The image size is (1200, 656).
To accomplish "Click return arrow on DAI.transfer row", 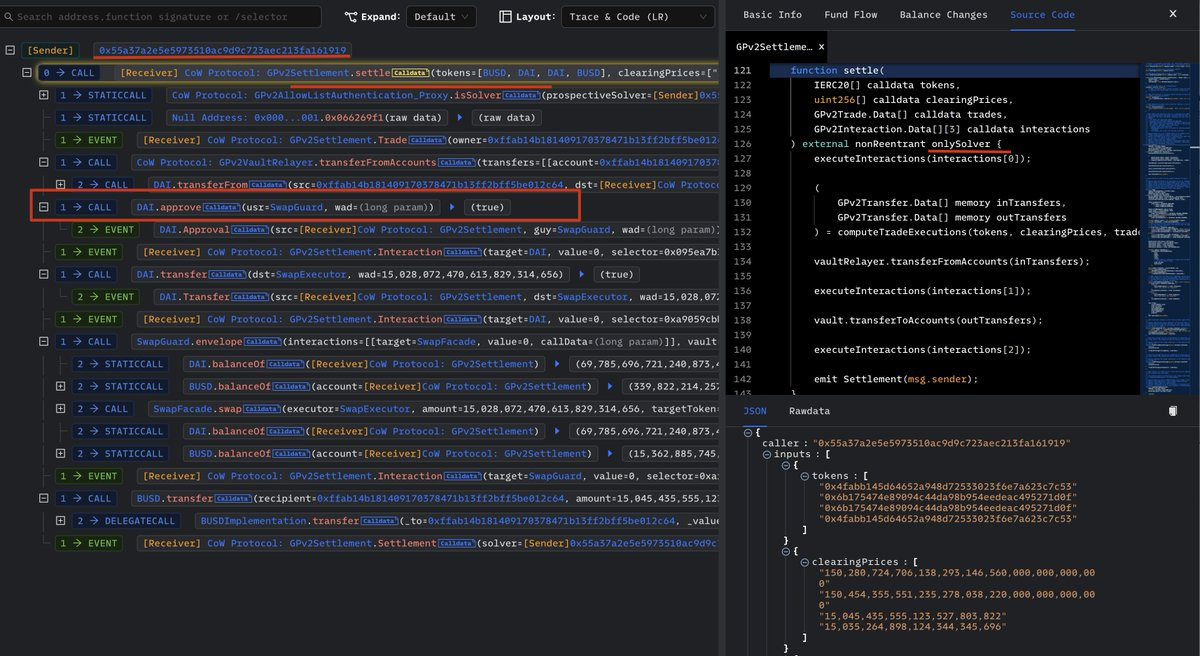I will (x=581, y=274).
